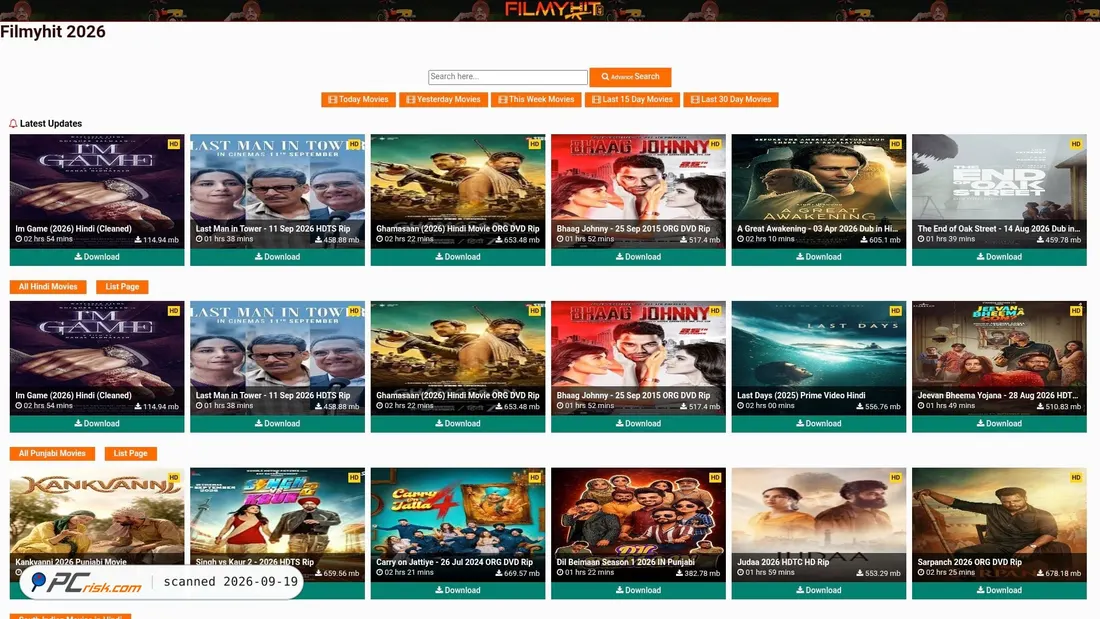The image size is (1100, 619).
Task: Open List Page next to All Hindi Movies
Action: pos(122,286)
